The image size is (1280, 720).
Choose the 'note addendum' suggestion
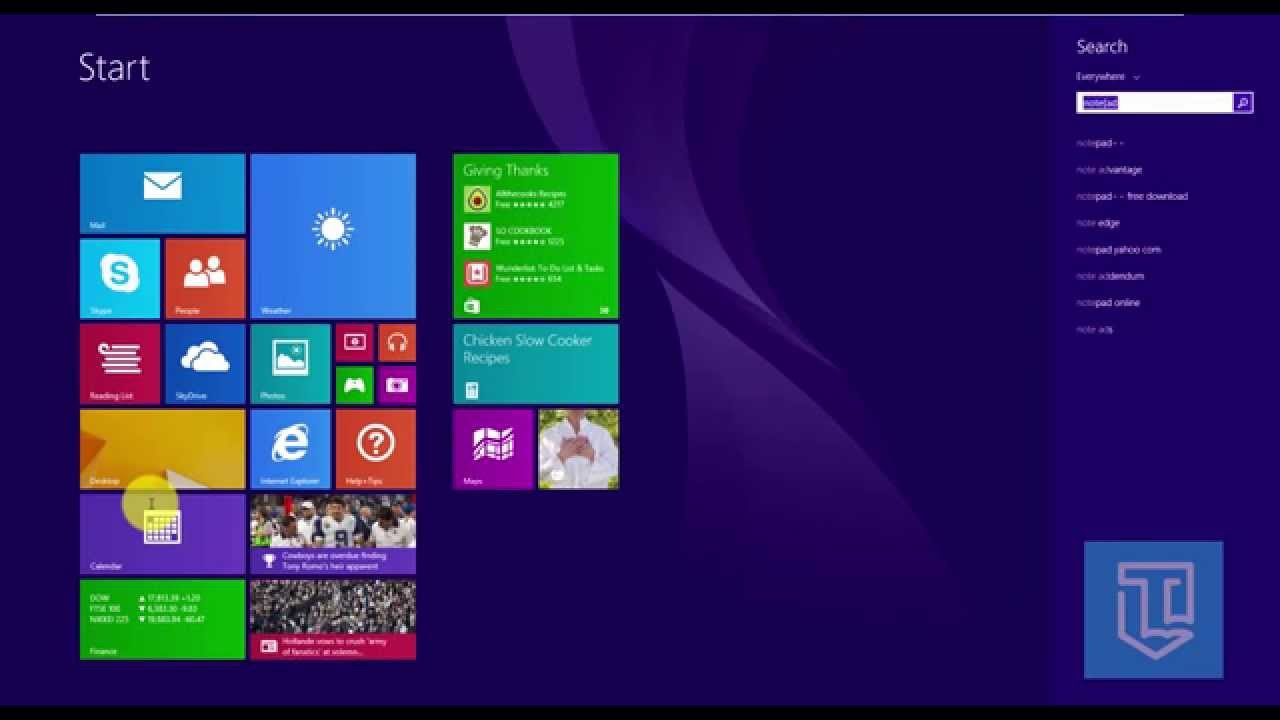pos(1110,276)
